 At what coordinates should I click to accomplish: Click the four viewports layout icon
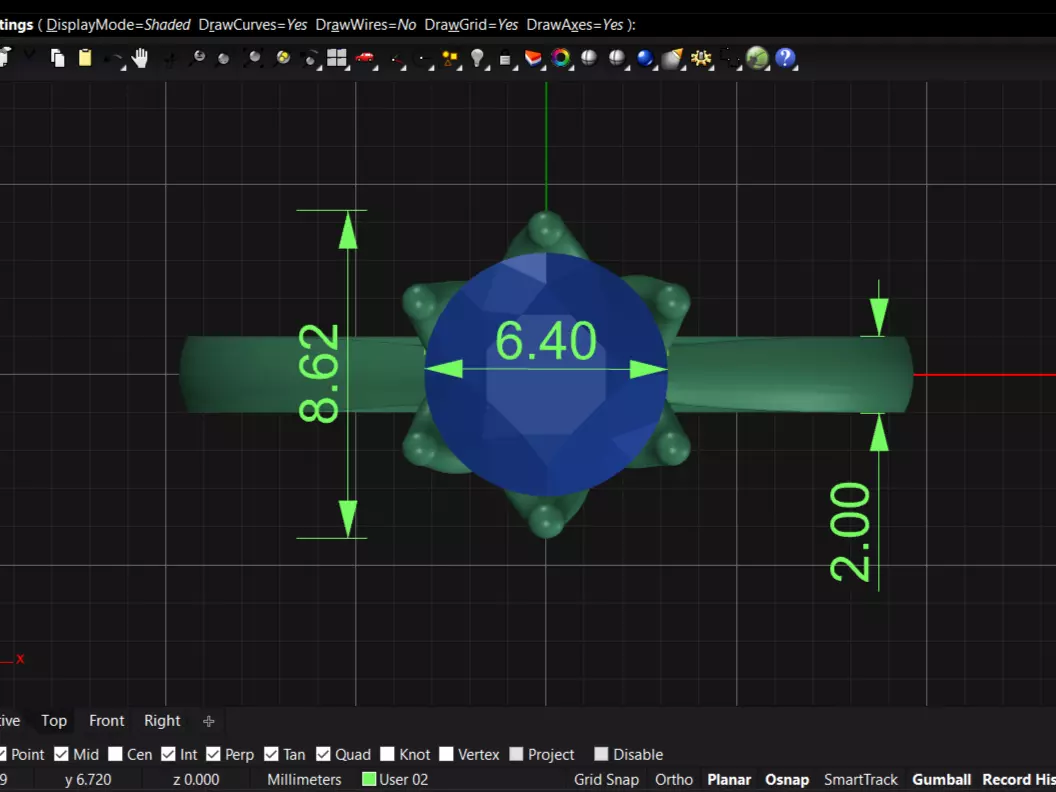pyautogui.click(x=336, y=58)
